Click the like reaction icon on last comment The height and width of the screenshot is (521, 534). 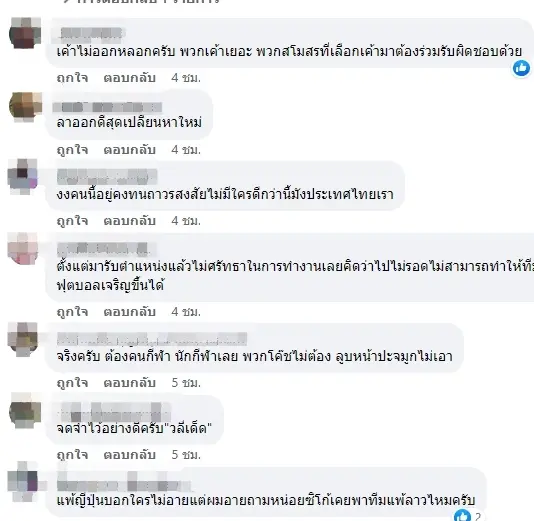462,516
